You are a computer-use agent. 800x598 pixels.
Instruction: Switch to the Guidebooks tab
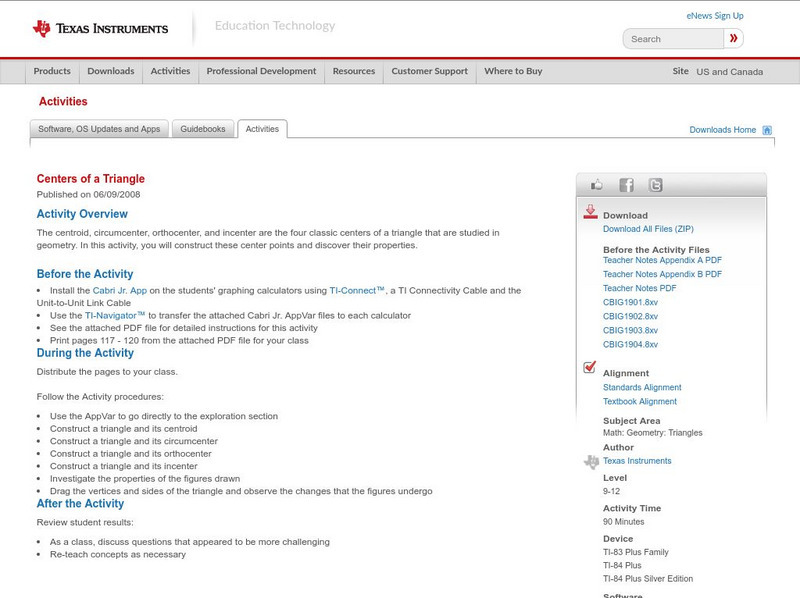coord(203,129)
